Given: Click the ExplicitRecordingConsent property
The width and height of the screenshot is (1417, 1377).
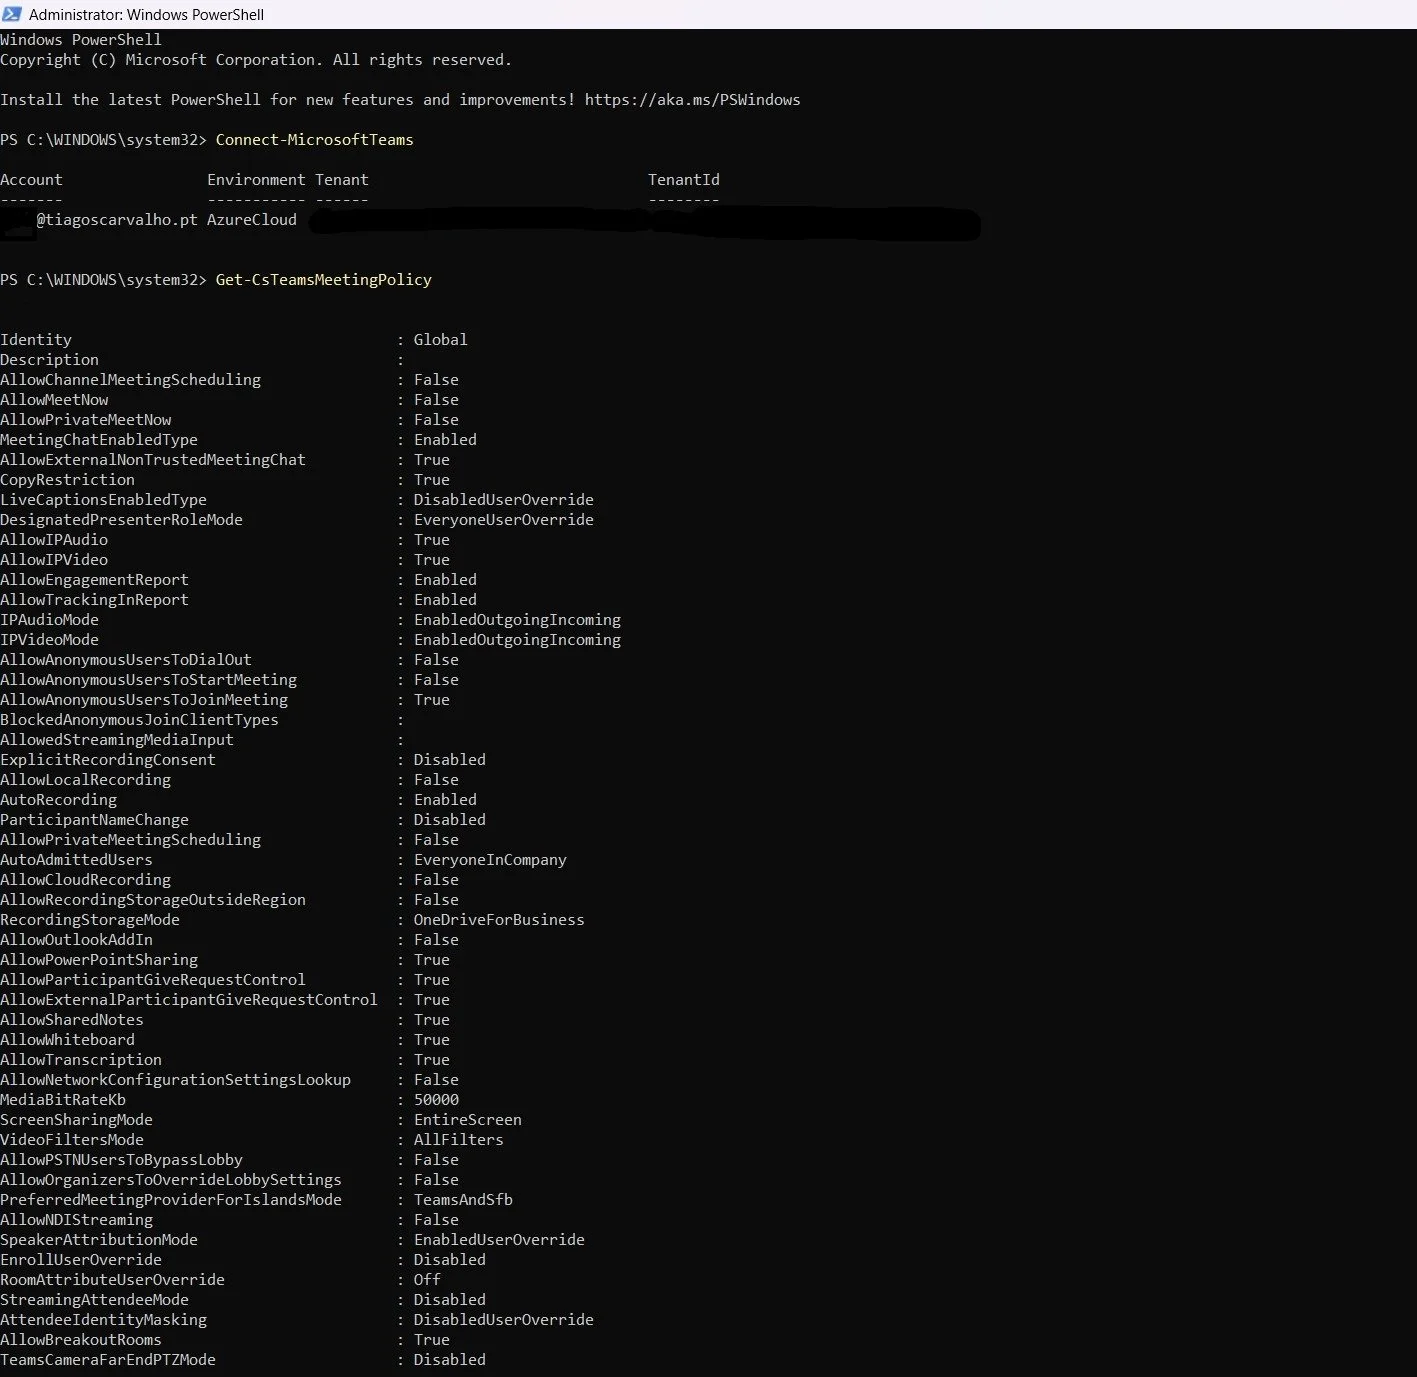Looking at the screenshot, I should tap(108, 760).
